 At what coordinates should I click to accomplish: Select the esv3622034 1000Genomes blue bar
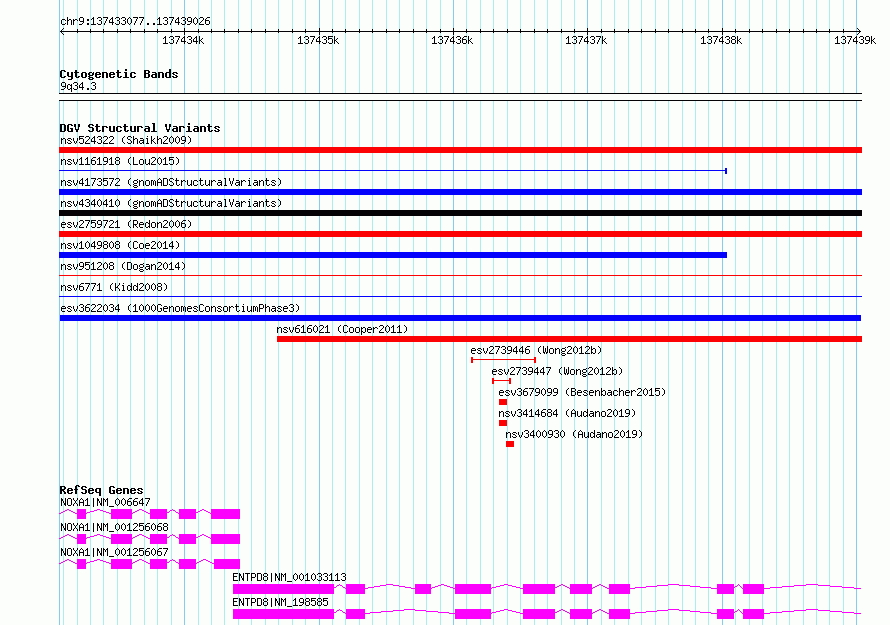tap(460, 318)
